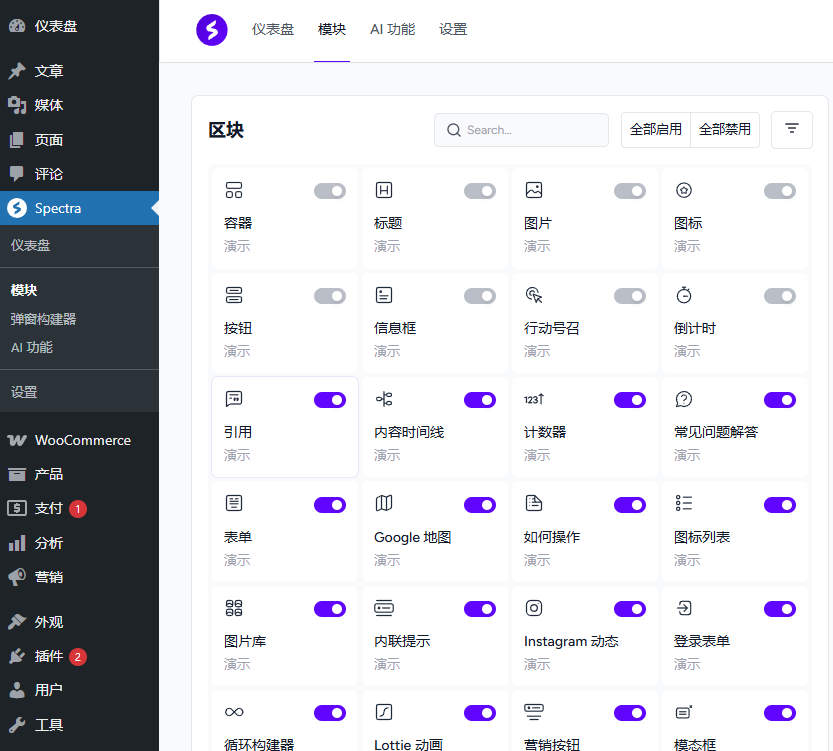Click the 按钮 block icon
This screenshot has height=751, width=833.
[234, 295]
